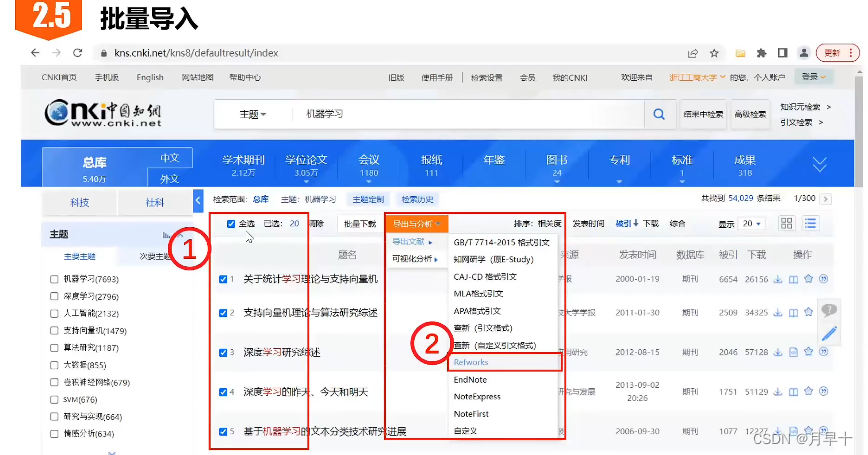868x455 pixels.
Task: Read online icon in row dated 2011-01-30
Action: click(x=793, y=313)
